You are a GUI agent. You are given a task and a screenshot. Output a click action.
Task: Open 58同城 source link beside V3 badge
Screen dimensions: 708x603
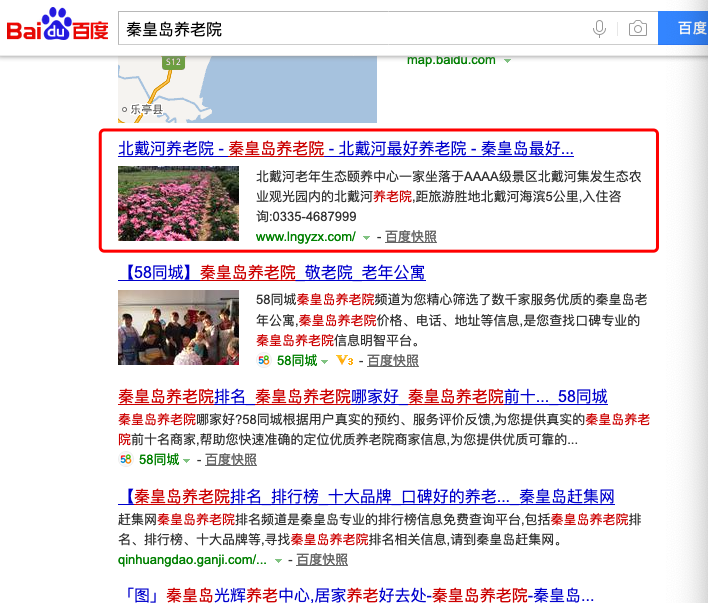tap(297, 360)
